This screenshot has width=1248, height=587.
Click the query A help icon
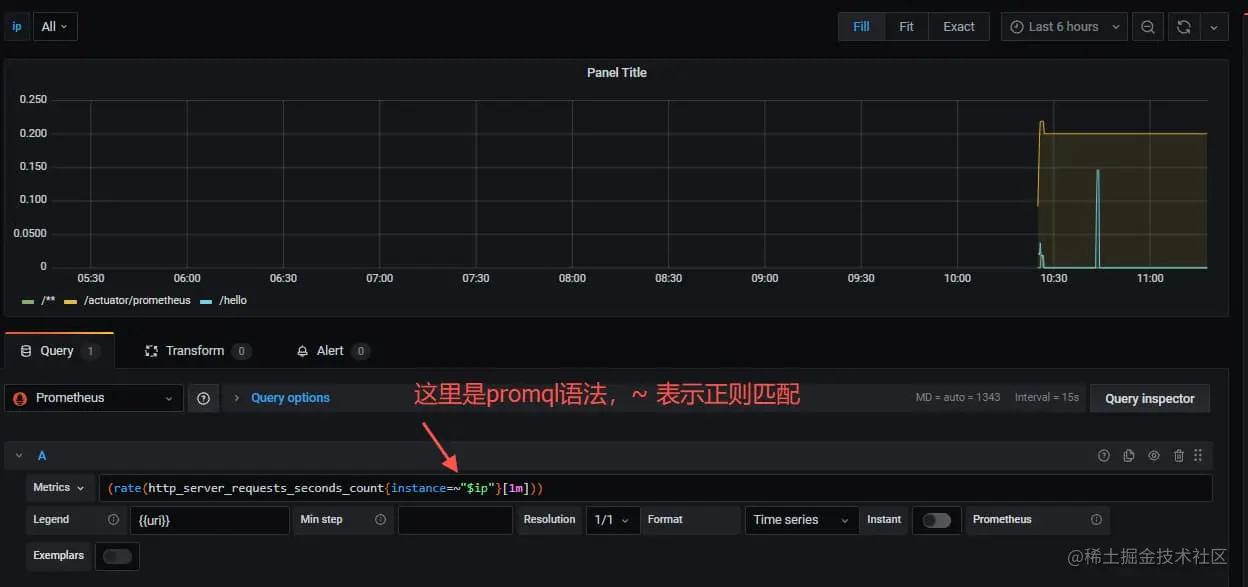click(1104, 456)
